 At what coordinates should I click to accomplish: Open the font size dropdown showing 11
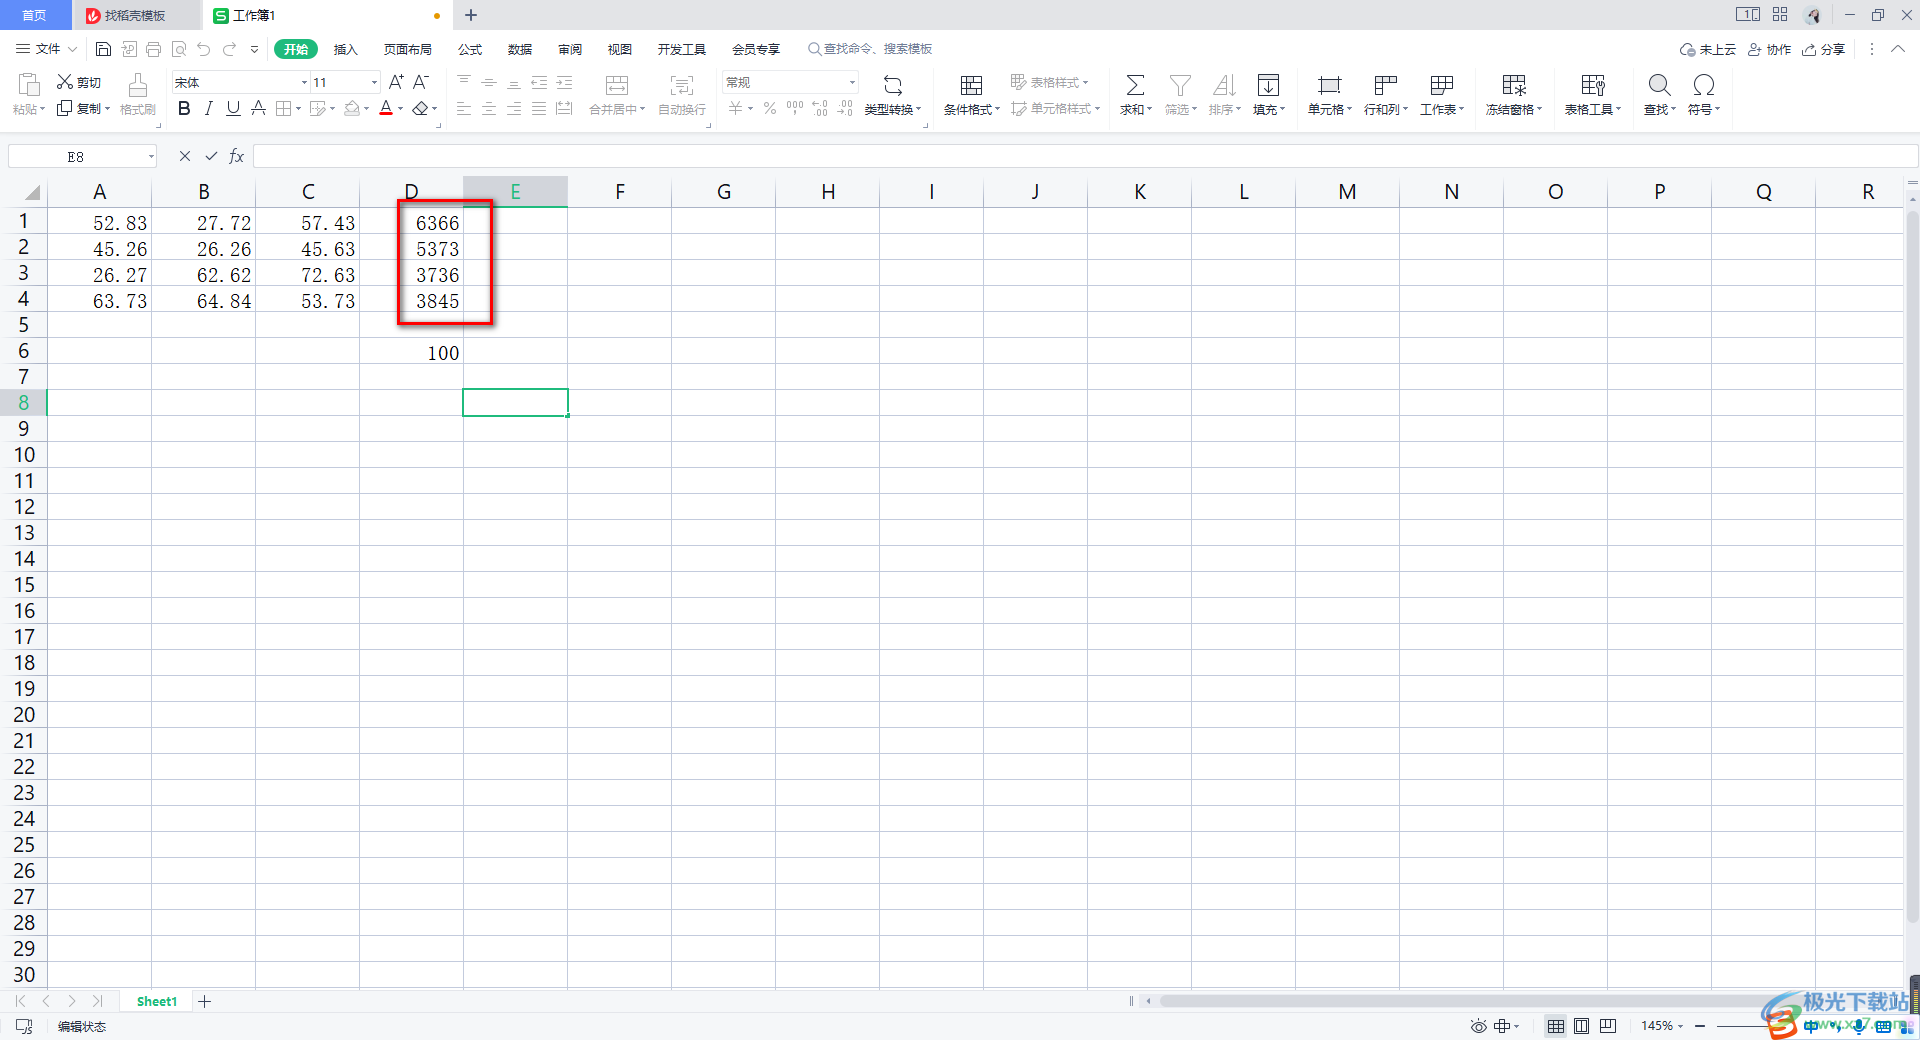(x=375, y=82)
